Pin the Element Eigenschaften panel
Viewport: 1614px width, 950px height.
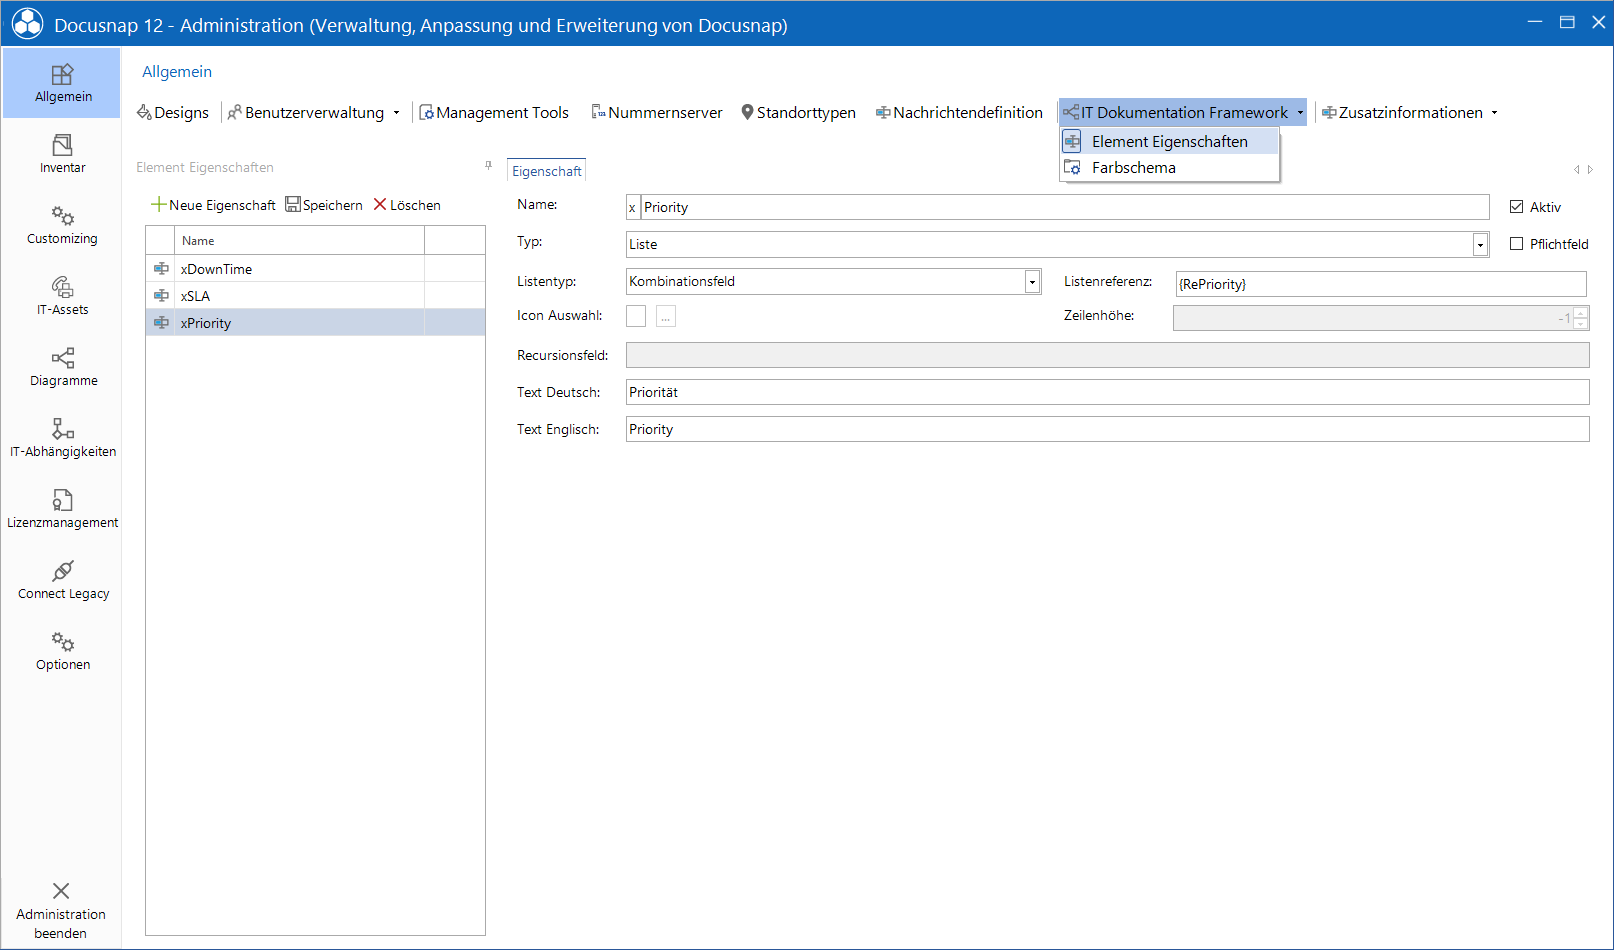(488, 166)
